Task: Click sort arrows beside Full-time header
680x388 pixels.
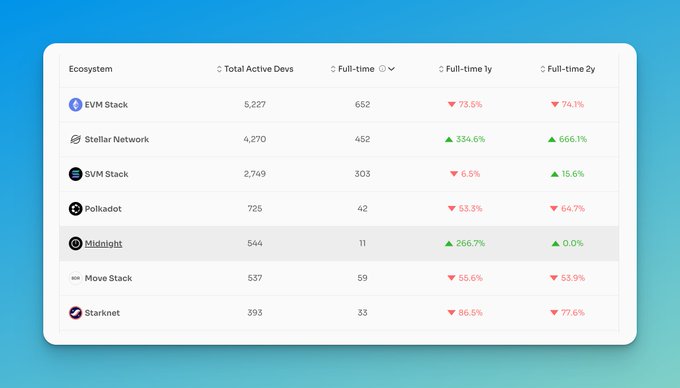Action: [x=333, y=69]
